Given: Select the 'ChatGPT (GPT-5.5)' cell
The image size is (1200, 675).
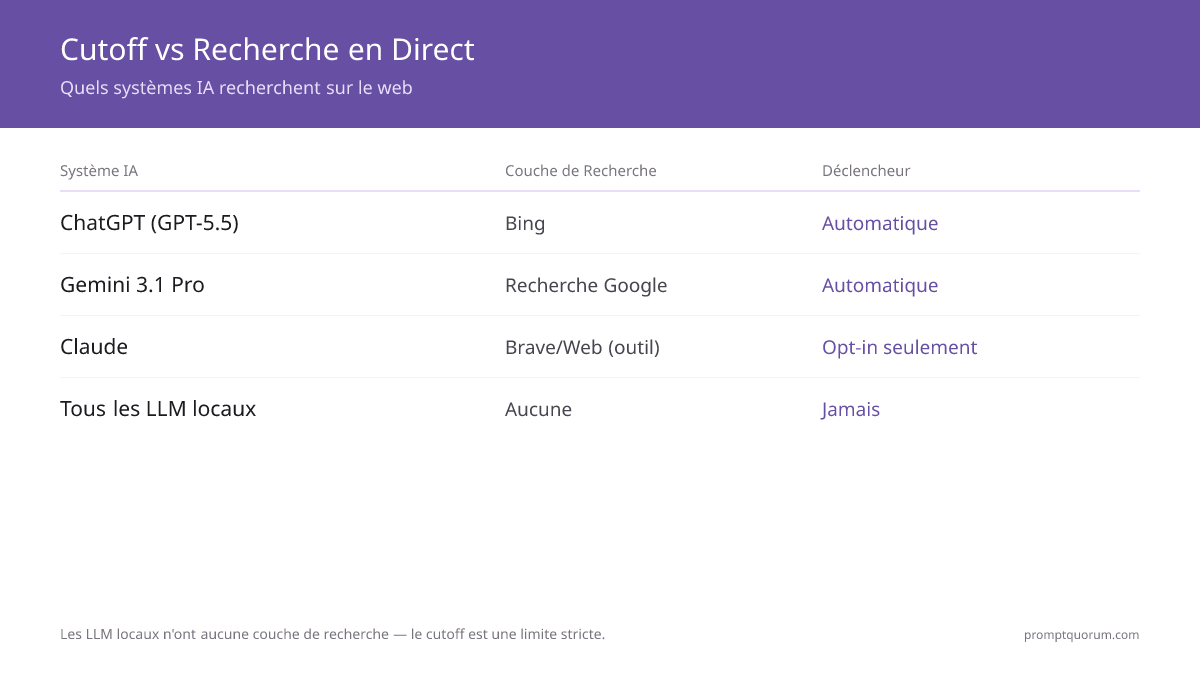Looking at the screenshot, I should (x=149, y=223).
